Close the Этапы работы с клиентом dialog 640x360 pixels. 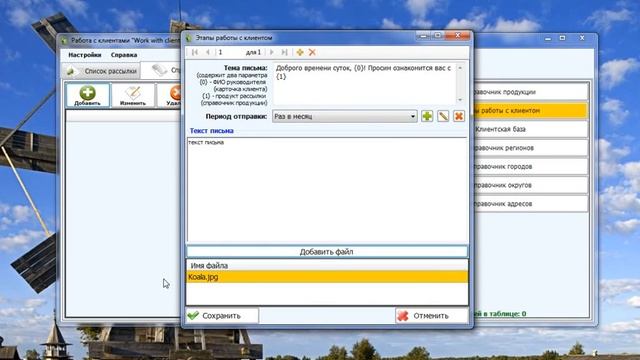[x=458, y=36]
